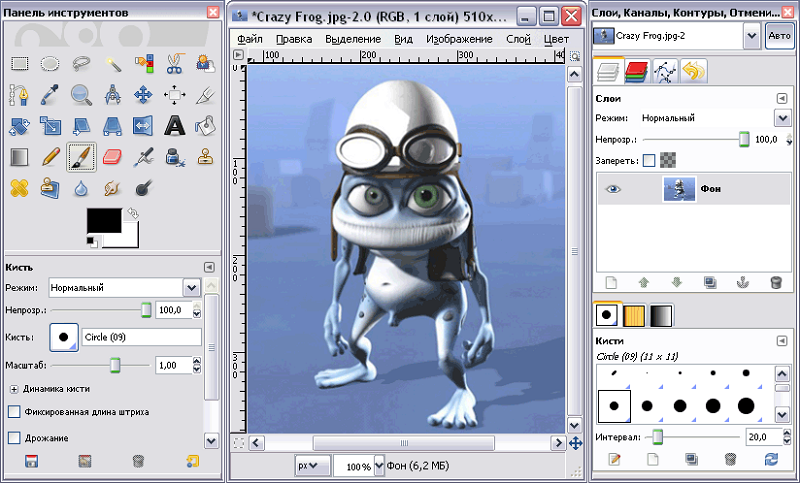Select the Airbrush tool
Image resolution: width=800 pixels, height=483 pixels.
pos(143,157)
